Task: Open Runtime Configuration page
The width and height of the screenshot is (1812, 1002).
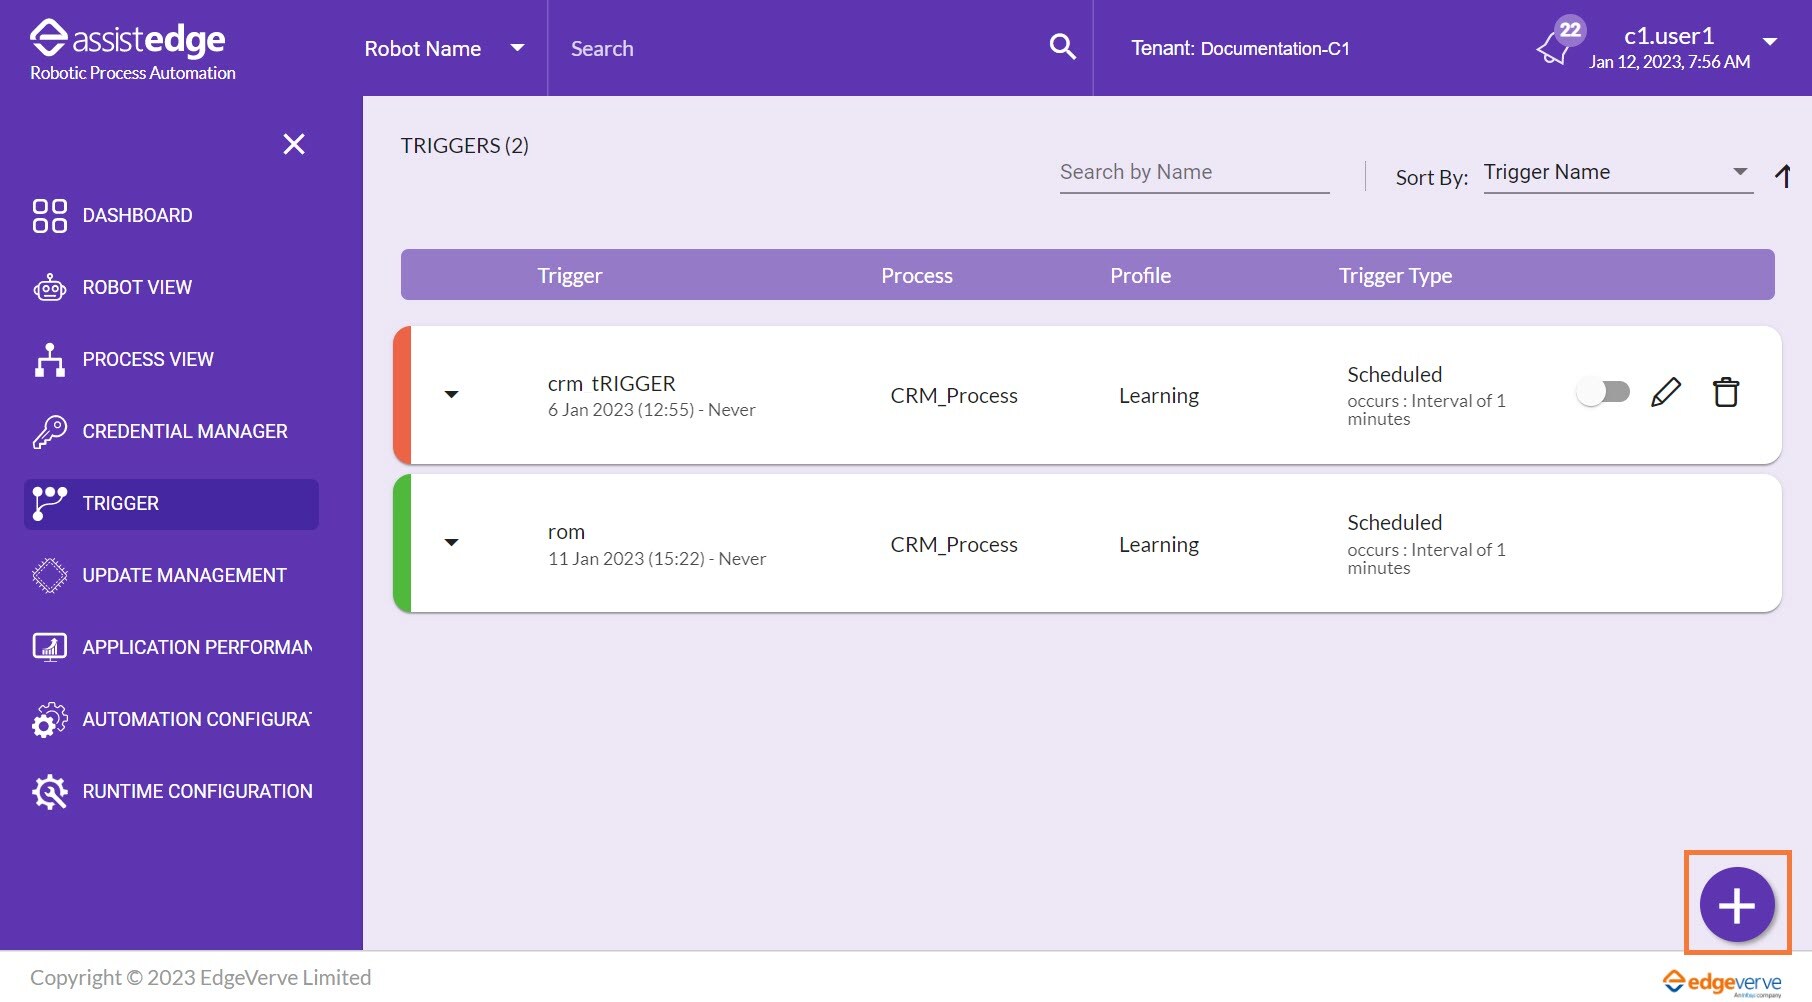Action: click(x=197, y=792)
